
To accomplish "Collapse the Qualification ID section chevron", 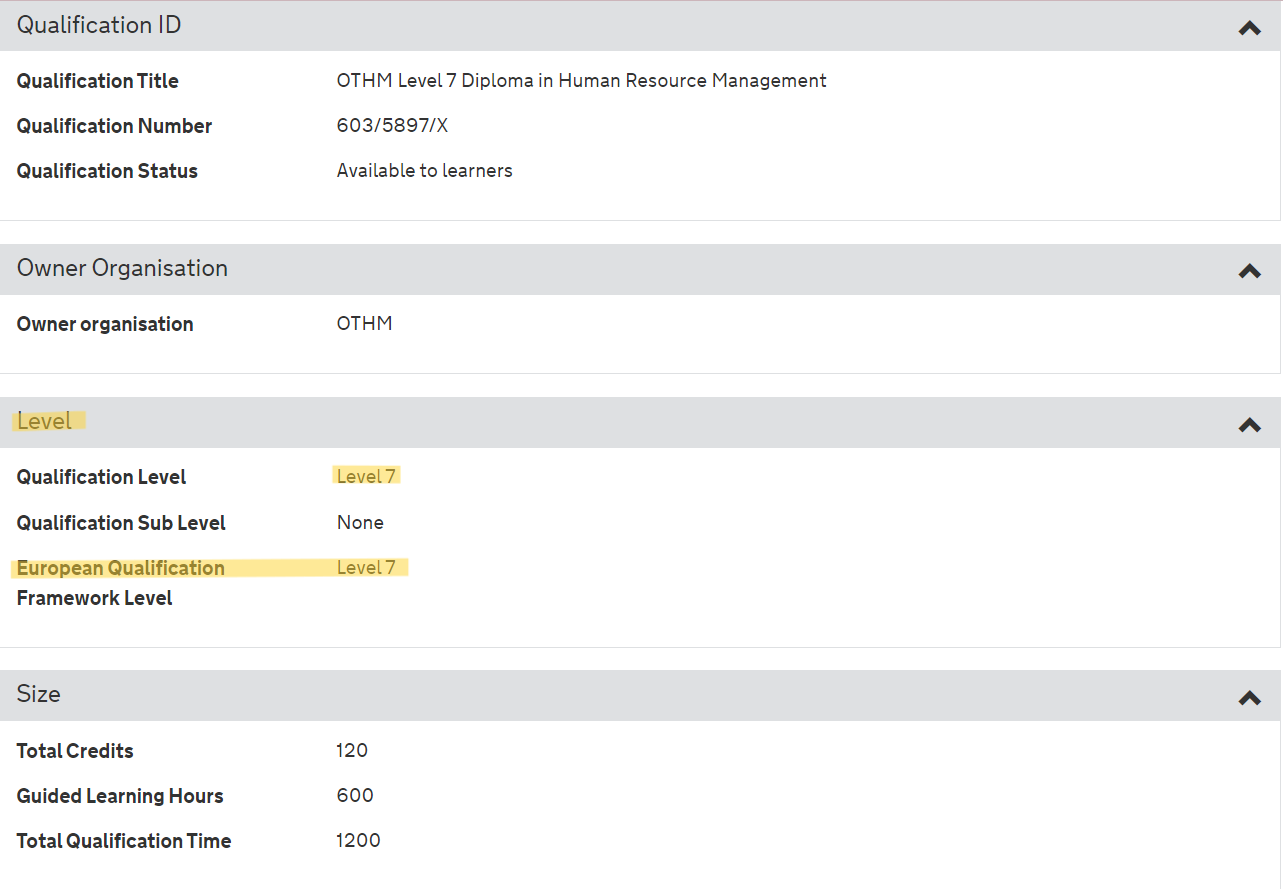I will click(x=1249, y=28).
